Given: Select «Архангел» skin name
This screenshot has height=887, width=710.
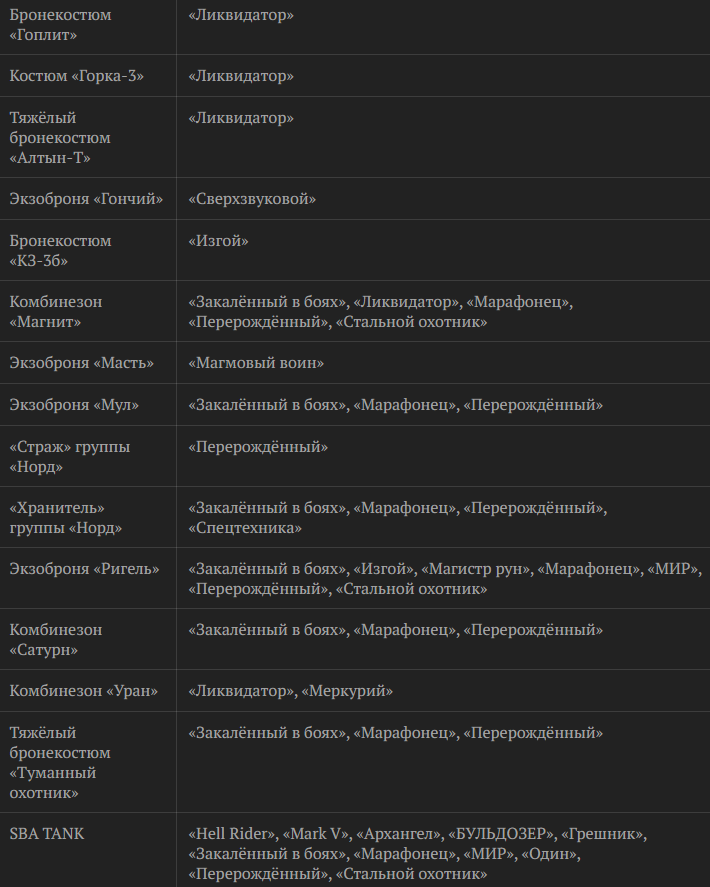Looking at the screenshot, I should tap(397, 833).
